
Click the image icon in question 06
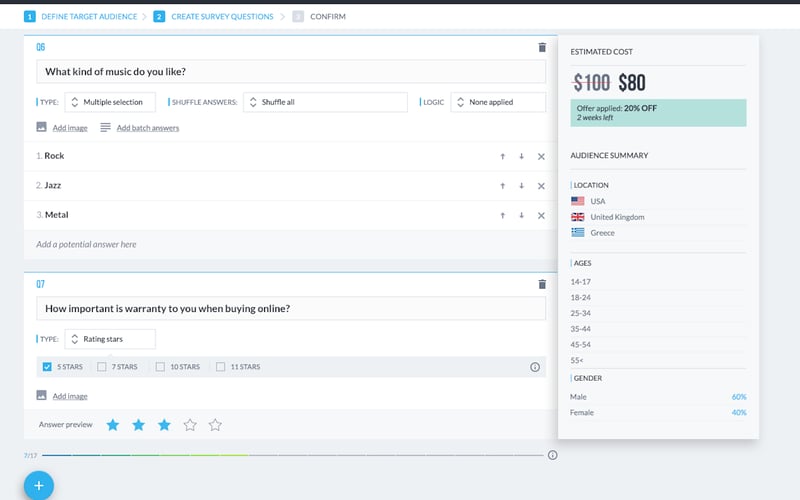[41, 127]
